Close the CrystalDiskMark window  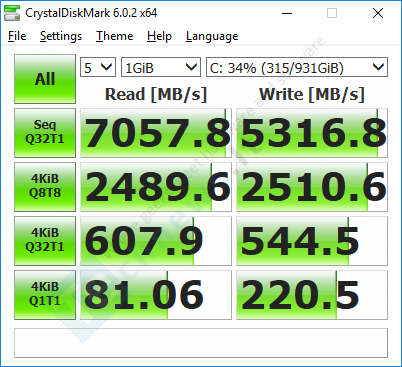(378, 13)
